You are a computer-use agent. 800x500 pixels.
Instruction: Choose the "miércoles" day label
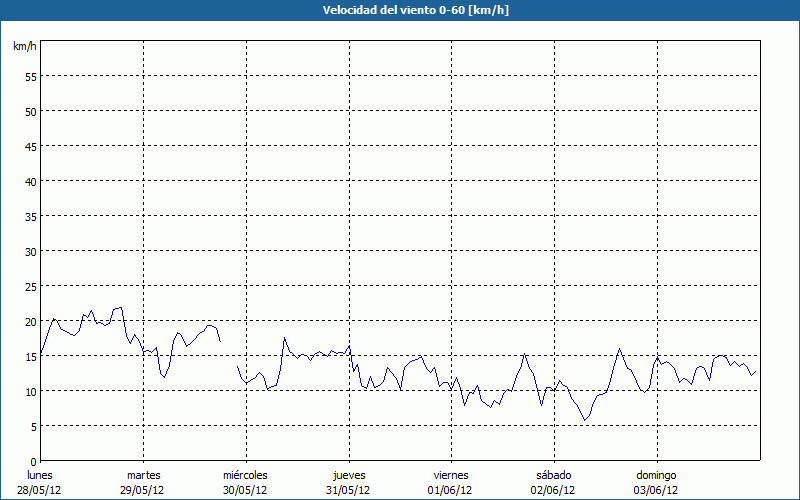point(245,475)
